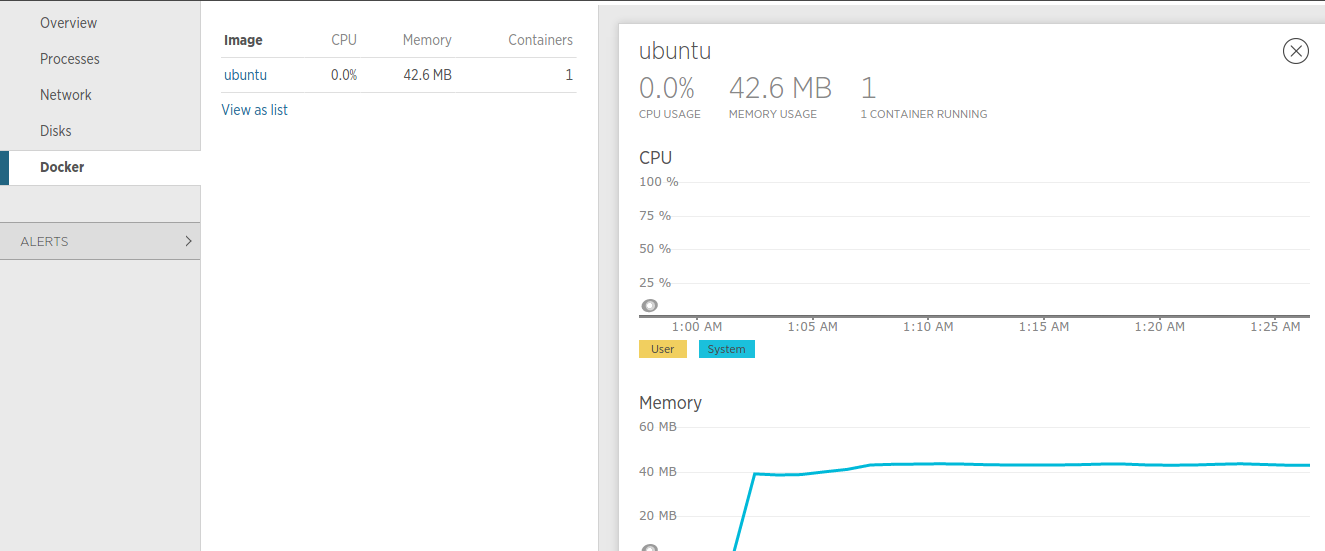The width and height of the screenshot is (1325, 551).
Task: Click the 1 container running stat
Action: (868, 88)
